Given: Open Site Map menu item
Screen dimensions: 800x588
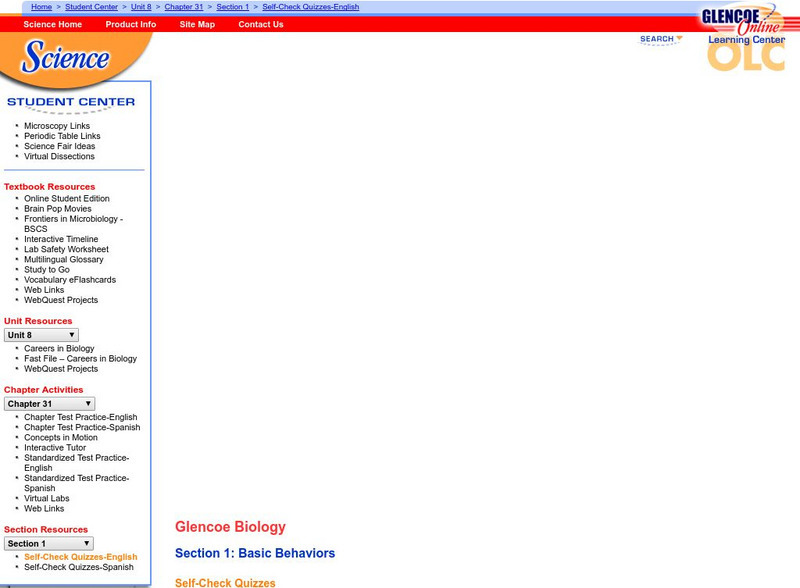Looking at the screenshot, I should [197, 24].
